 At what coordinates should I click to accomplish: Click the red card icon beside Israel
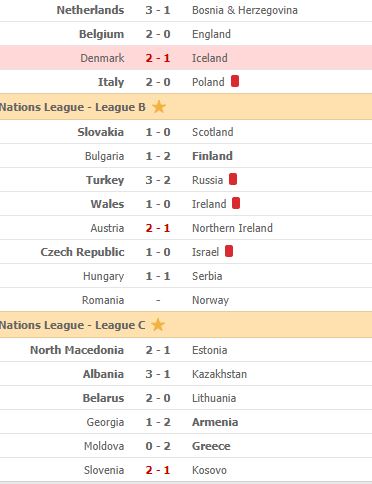229,251
